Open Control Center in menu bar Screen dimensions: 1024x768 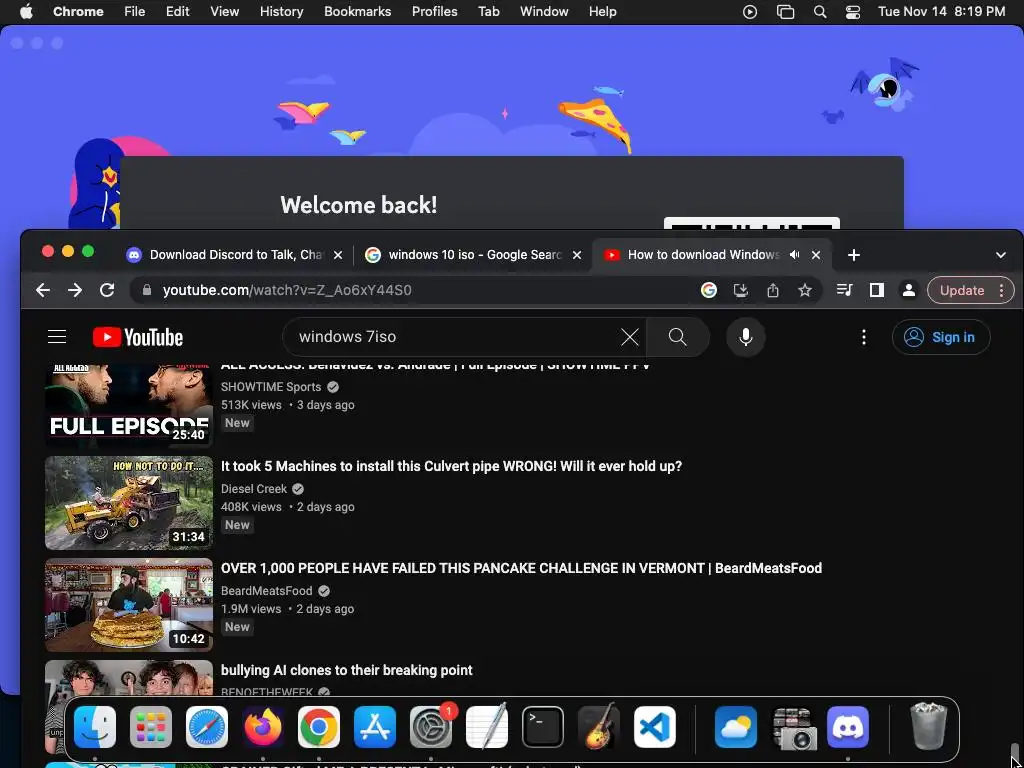coord(853,12)
